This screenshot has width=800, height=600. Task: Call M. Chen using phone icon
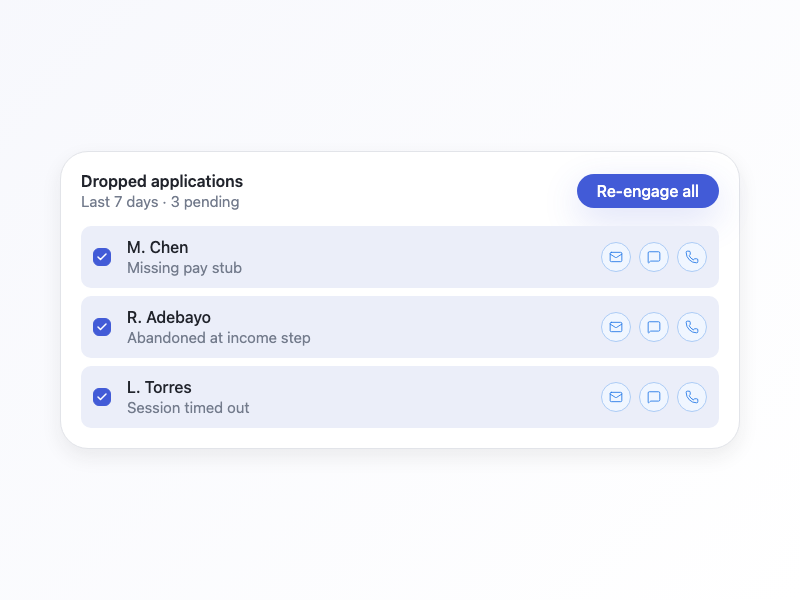click(x=692, y=257)
